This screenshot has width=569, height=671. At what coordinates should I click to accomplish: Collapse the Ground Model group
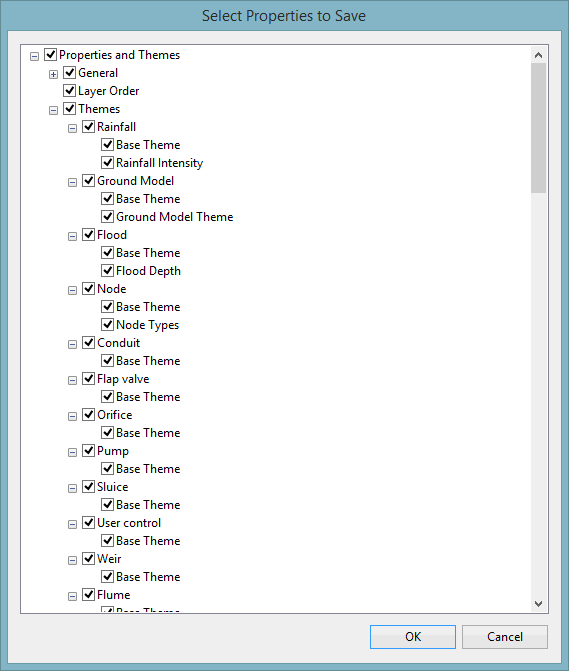click(x=72, y=182)
